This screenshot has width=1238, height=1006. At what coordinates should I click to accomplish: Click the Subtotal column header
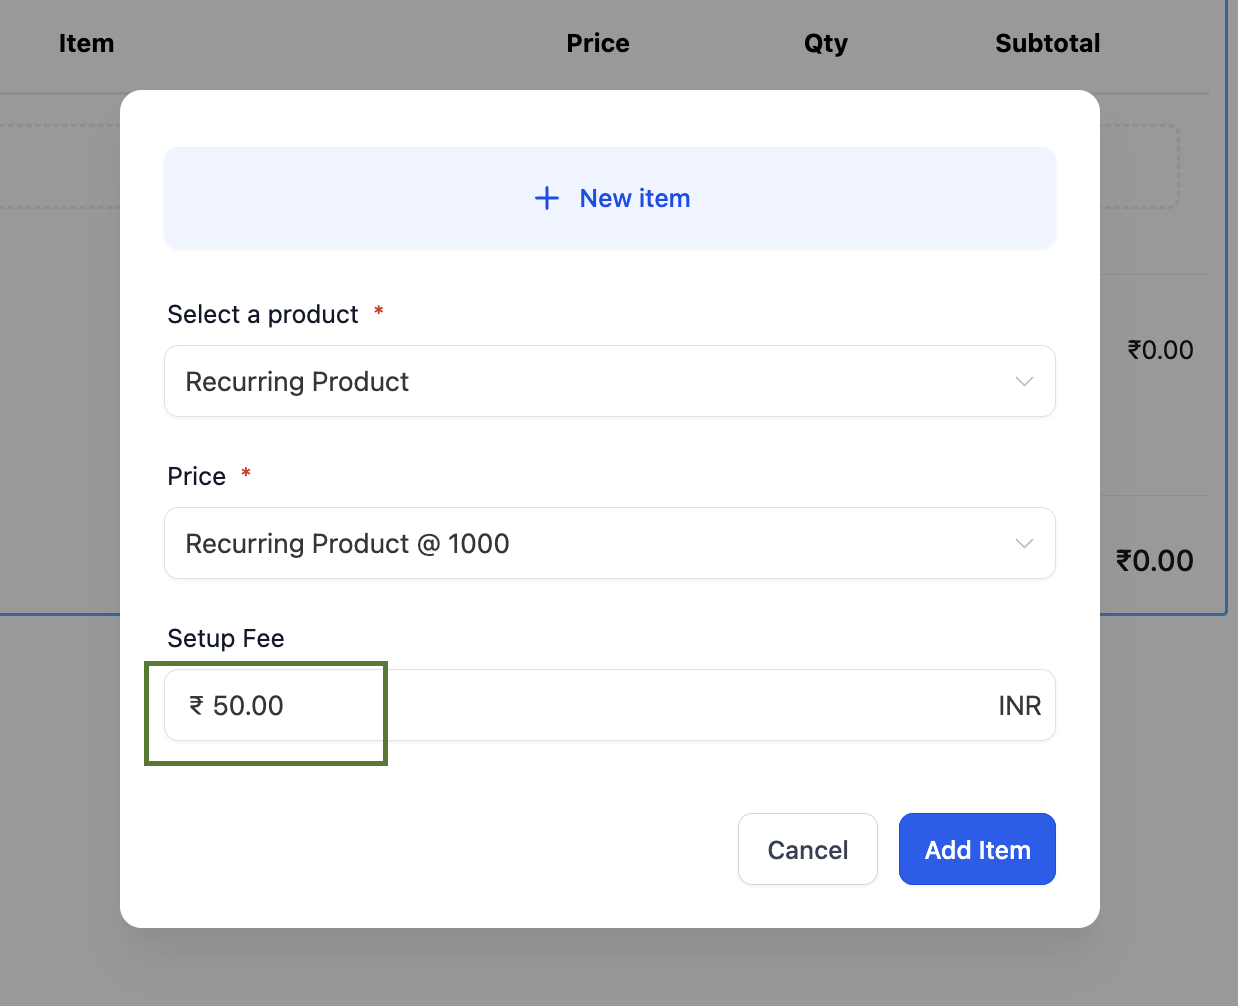click(1047, 43)
